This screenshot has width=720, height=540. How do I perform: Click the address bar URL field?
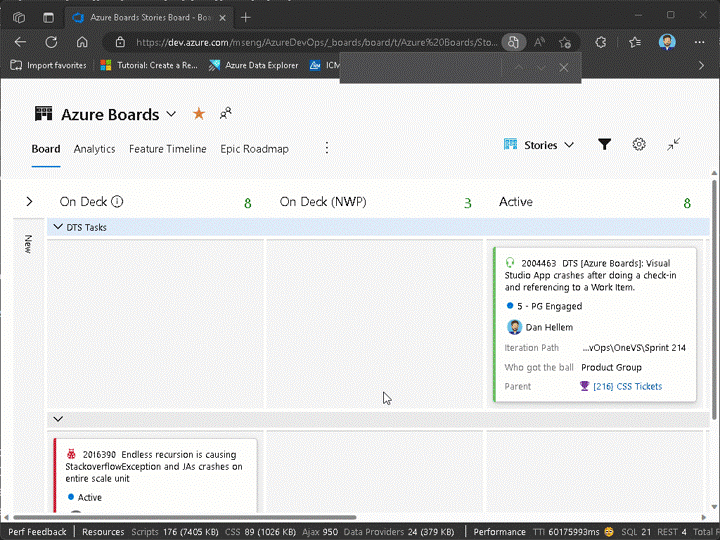[x=317, y=43]
